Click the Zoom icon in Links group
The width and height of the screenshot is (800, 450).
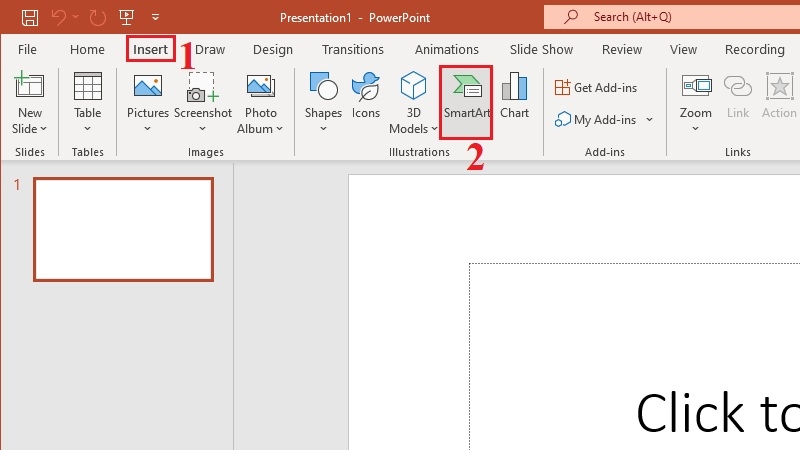pos(696,86)
